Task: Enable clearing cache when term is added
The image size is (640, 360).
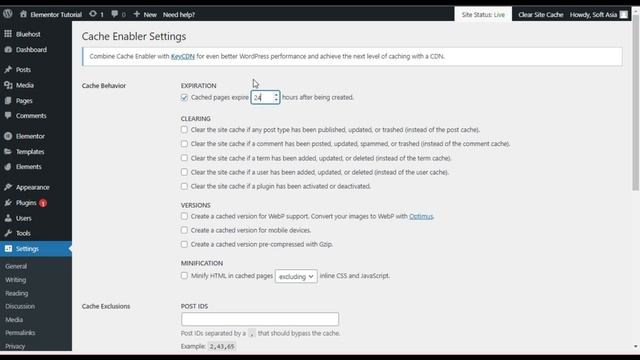Action: pos(184,158)
